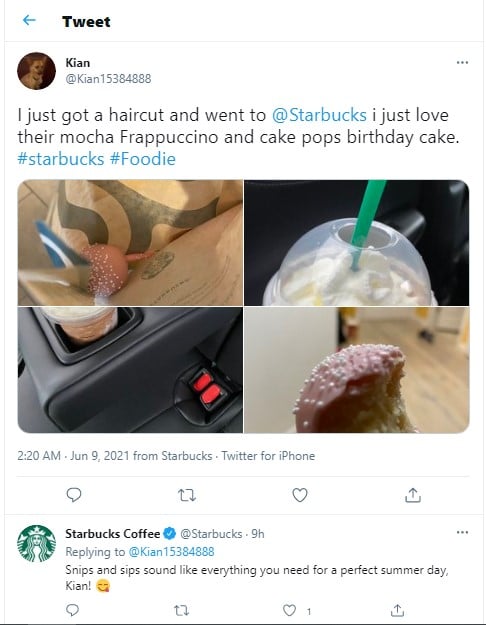View the cake pop on bag photo
Image resolution: width=486 pixels, height=625 pixels.
click(130, 243)
